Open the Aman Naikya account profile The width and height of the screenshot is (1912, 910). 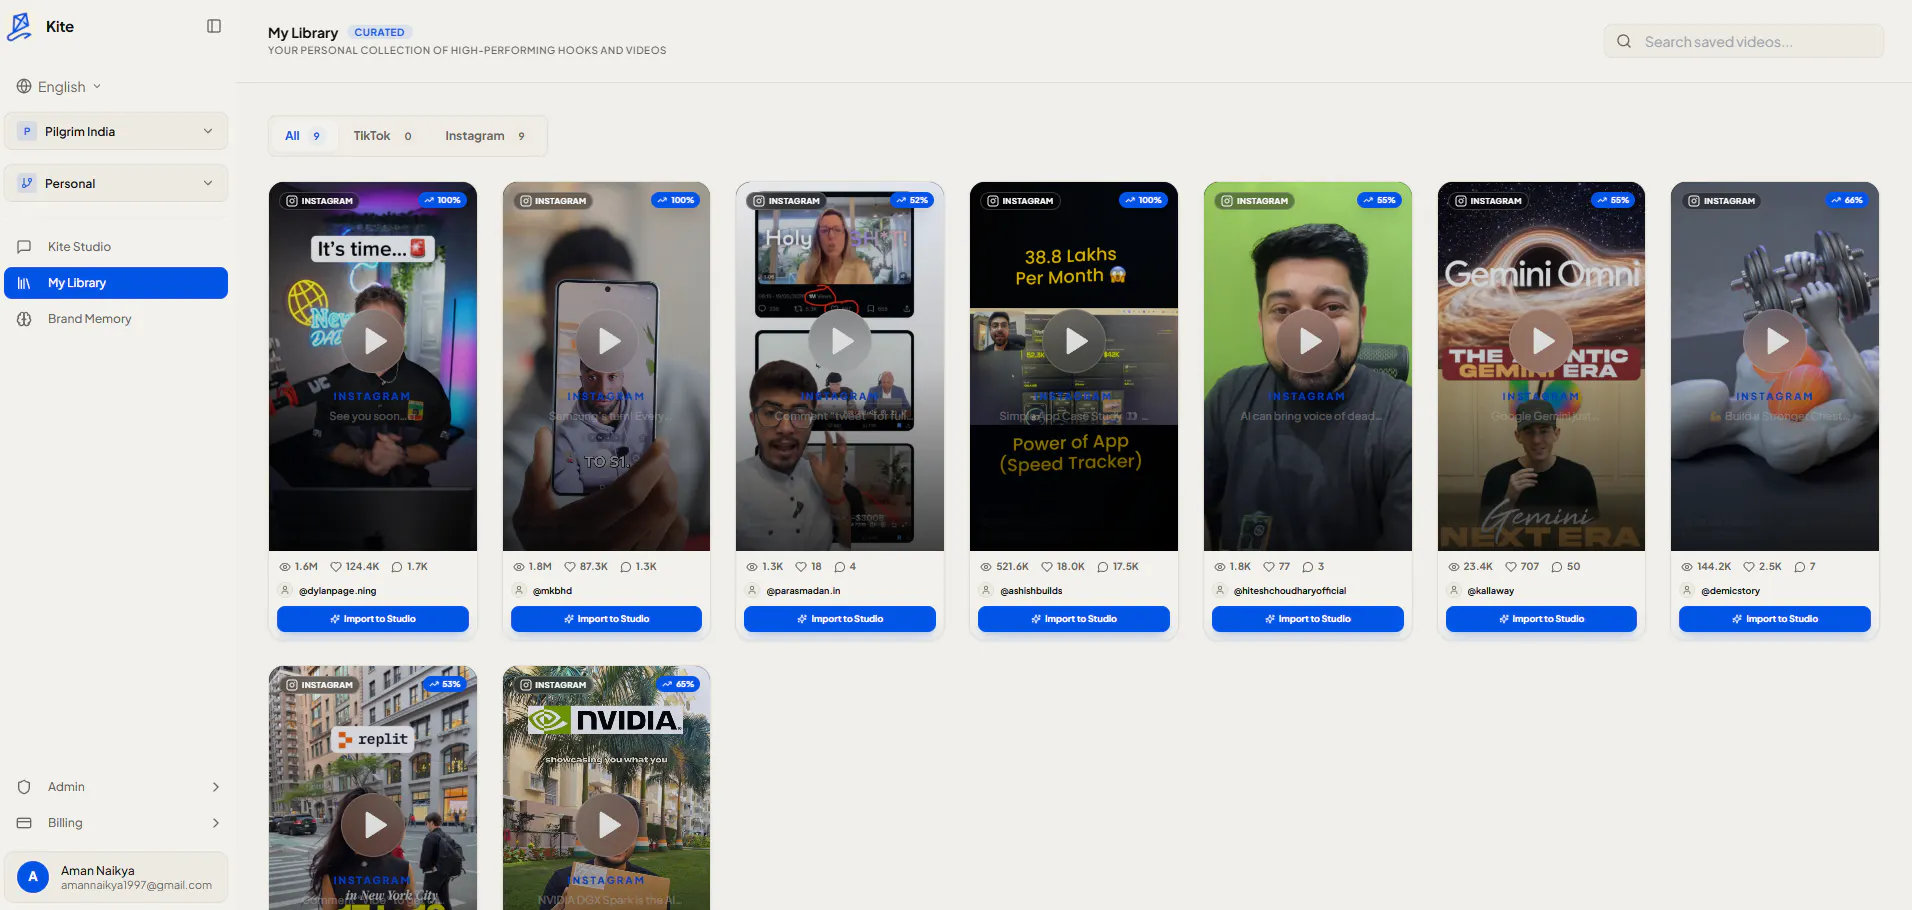pyautogui.click(x=116, y=877)
